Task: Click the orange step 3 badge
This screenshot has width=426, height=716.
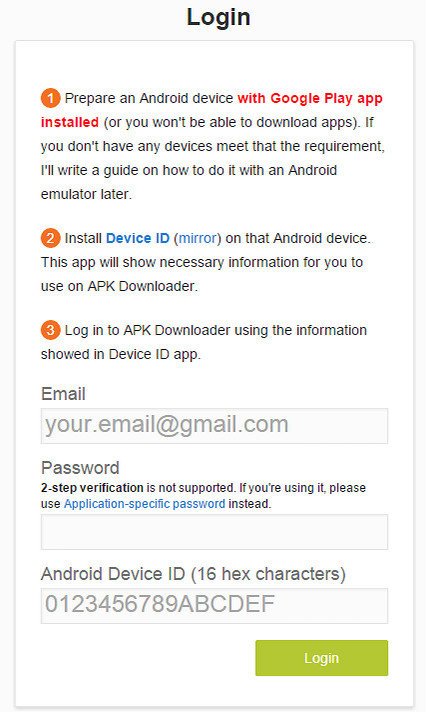Action: [50, 330]
